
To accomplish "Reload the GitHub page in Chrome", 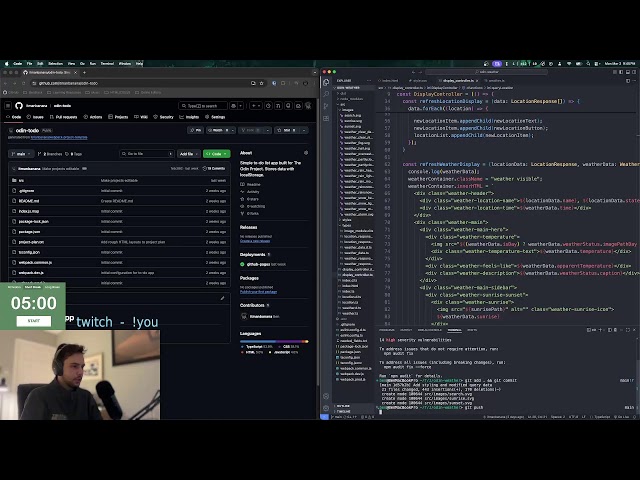I will coord(22,83).
